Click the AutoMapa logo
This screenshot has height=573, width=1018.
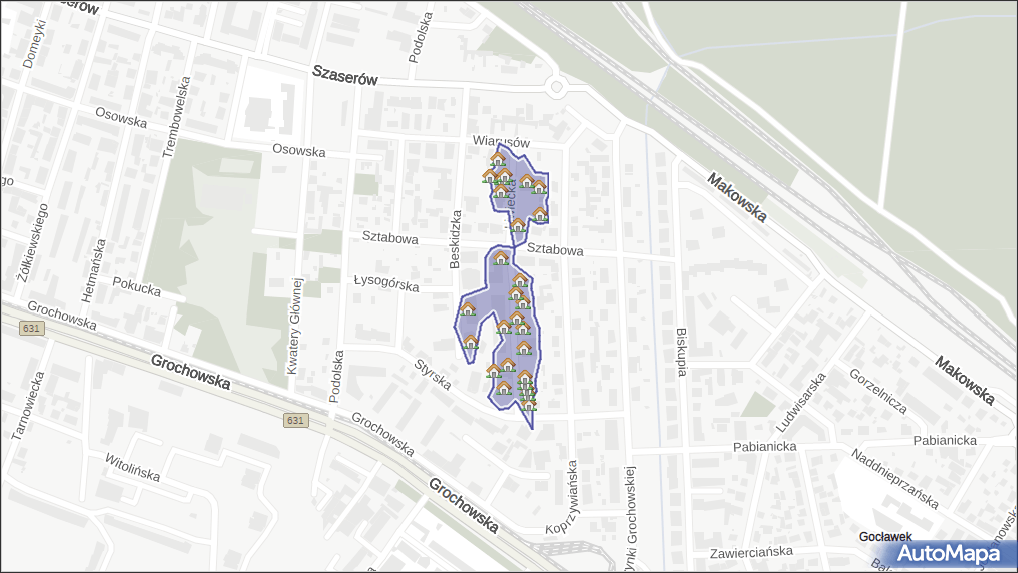[x=948, y=553]
